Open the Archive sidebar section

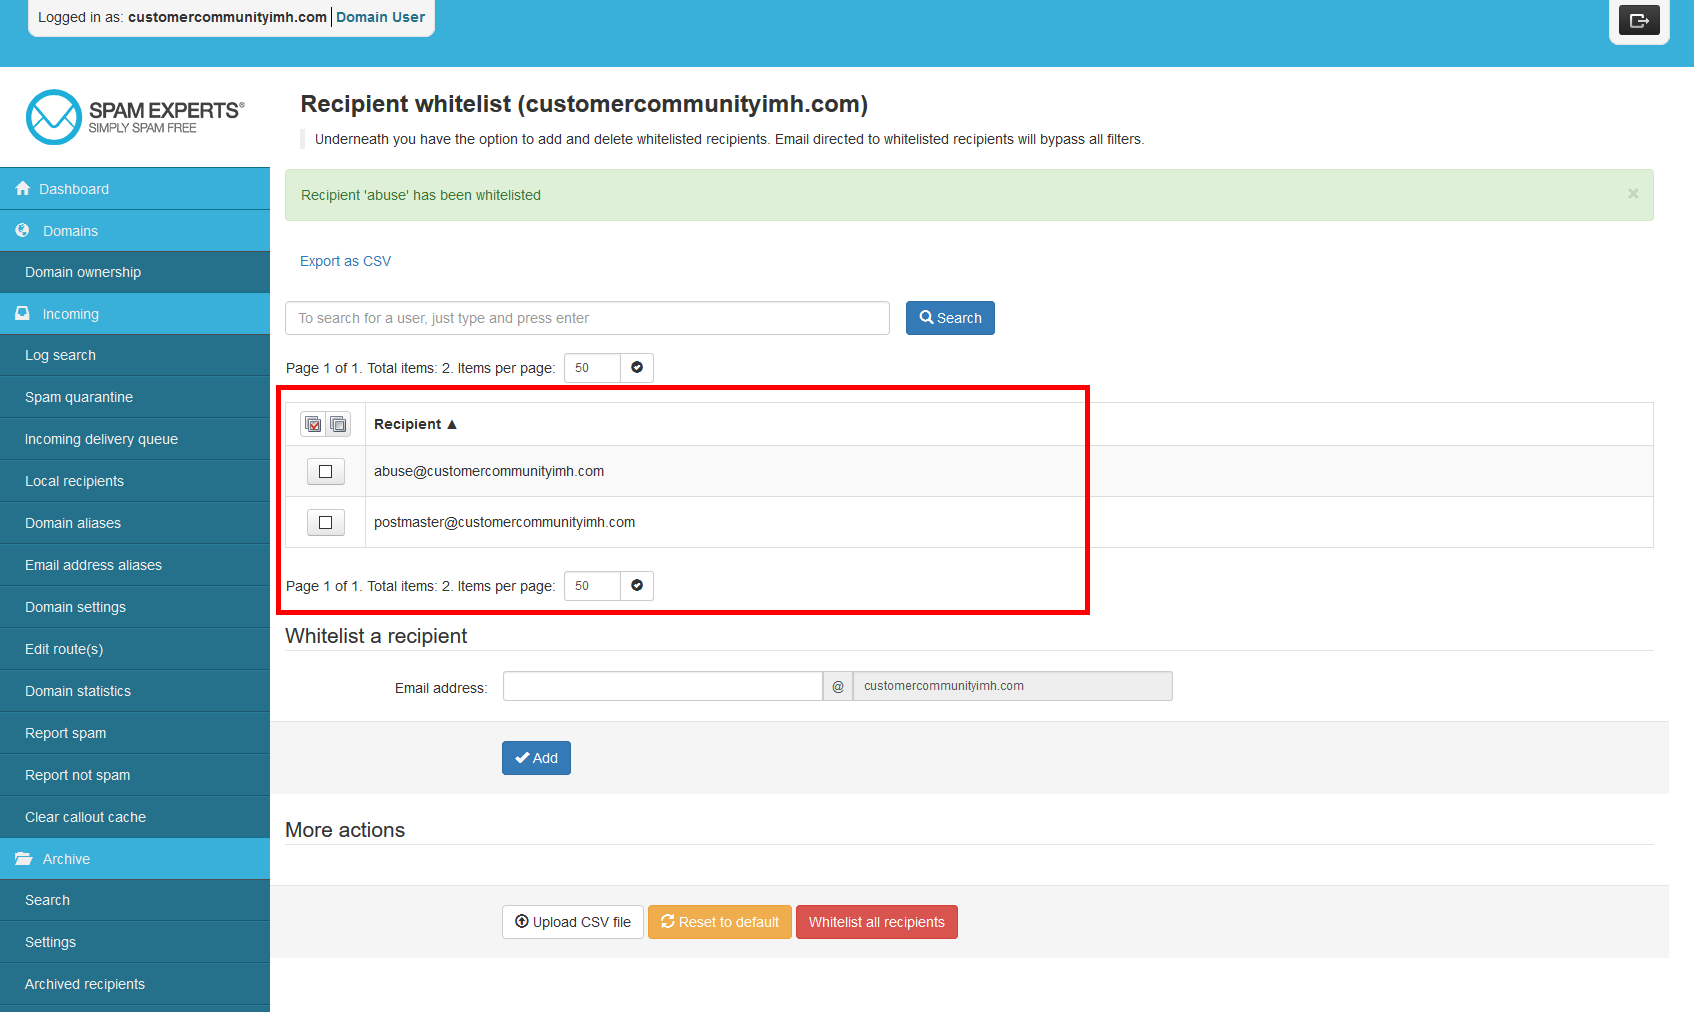click(135, 858)
